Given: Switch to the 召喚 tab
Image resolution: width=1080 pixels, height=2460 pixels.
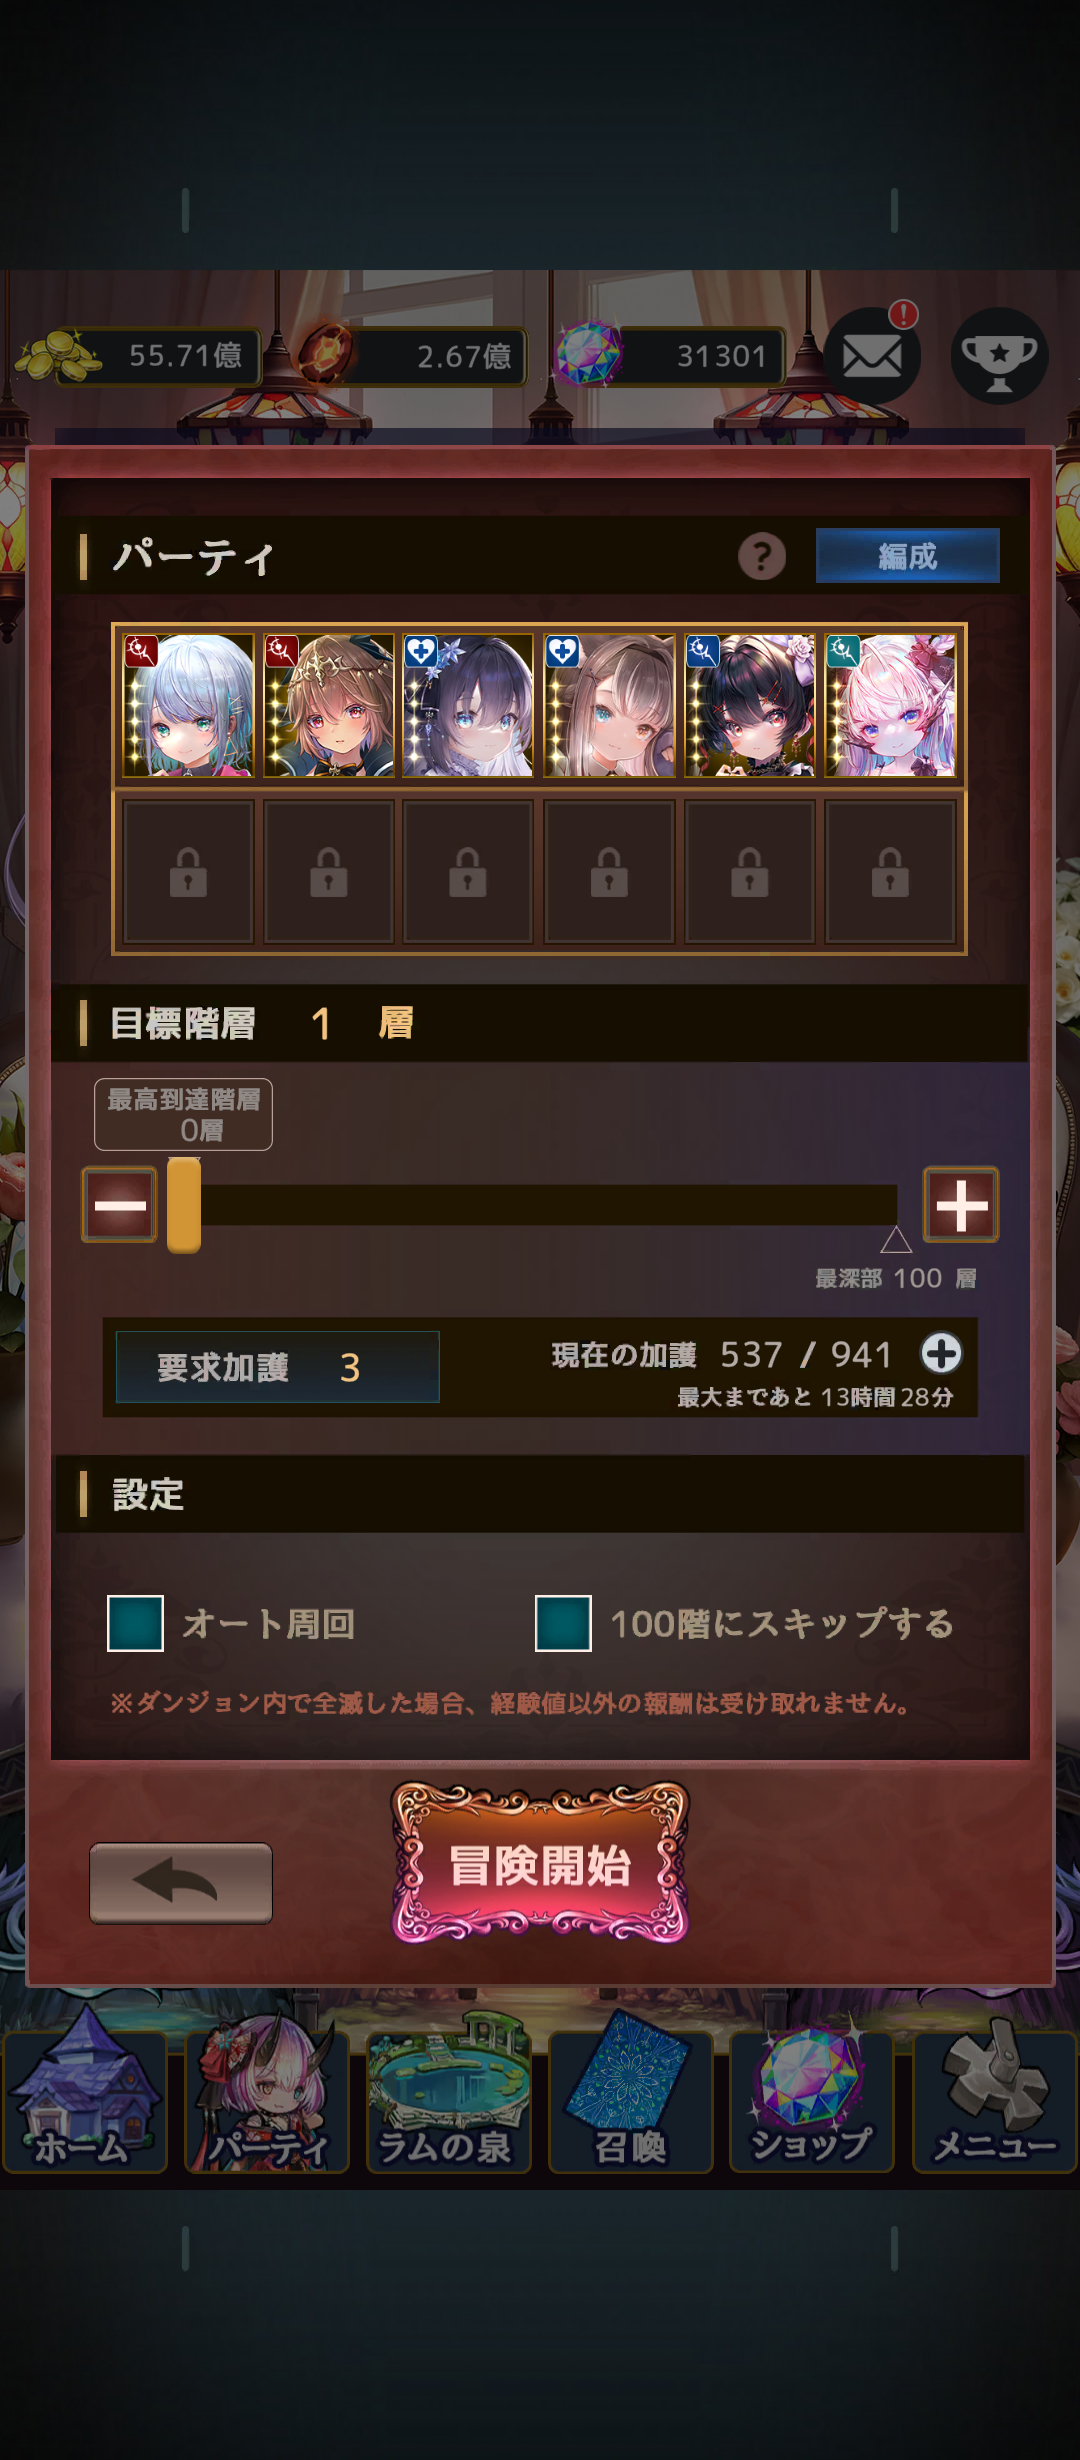Looking at the screenshot, I should (630, 2101).
